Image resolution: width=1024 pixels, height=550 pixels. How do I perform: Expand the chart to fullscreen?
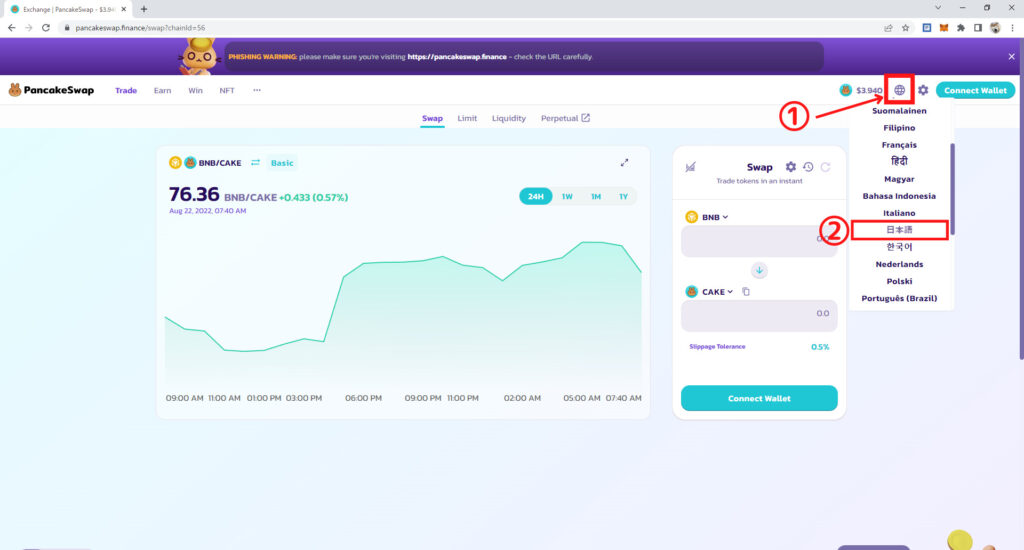[x=624, y=163]
